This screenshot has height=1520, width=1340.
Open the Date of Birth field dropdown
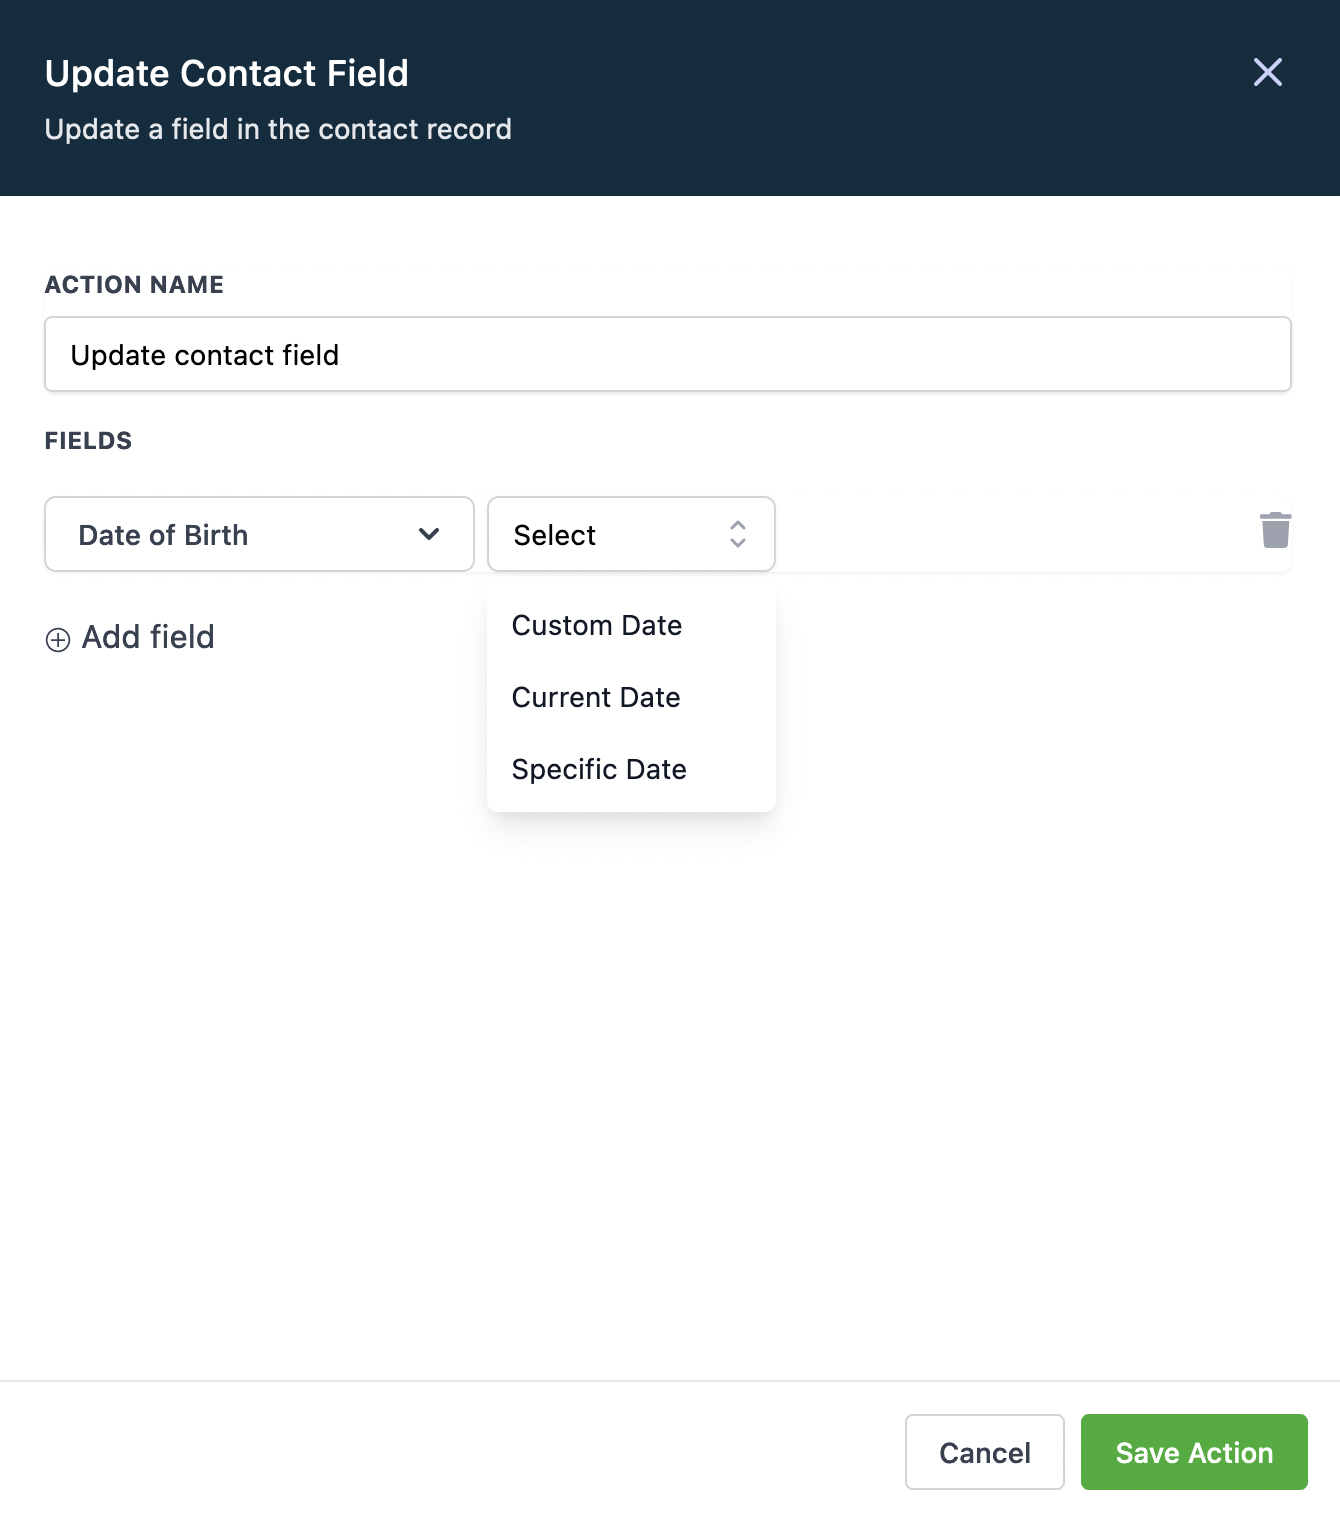point(259,534)
